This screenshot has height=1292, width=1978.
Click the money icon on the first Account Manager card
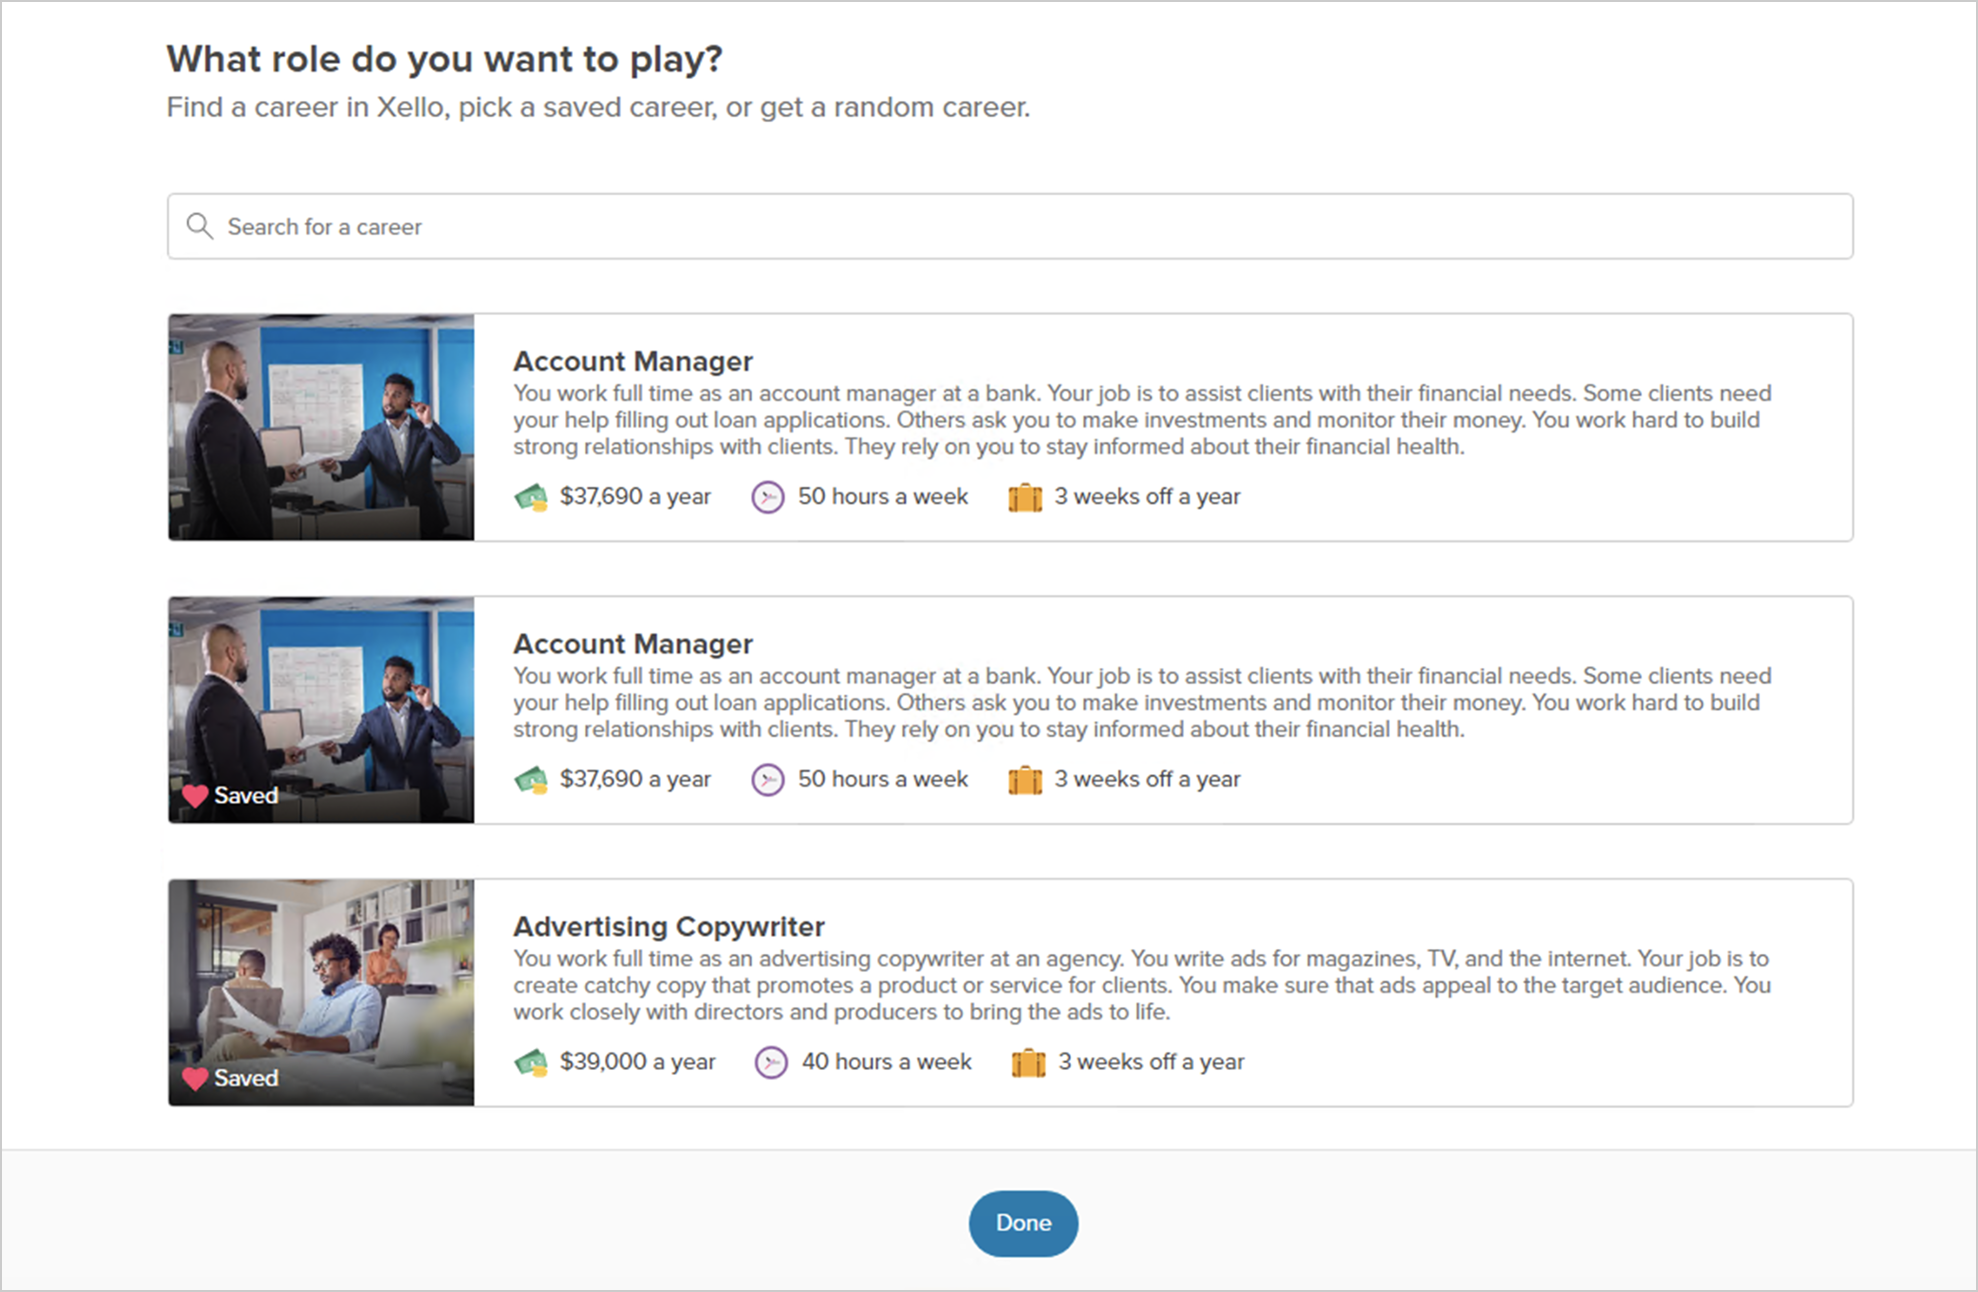[x=531, y=497]
